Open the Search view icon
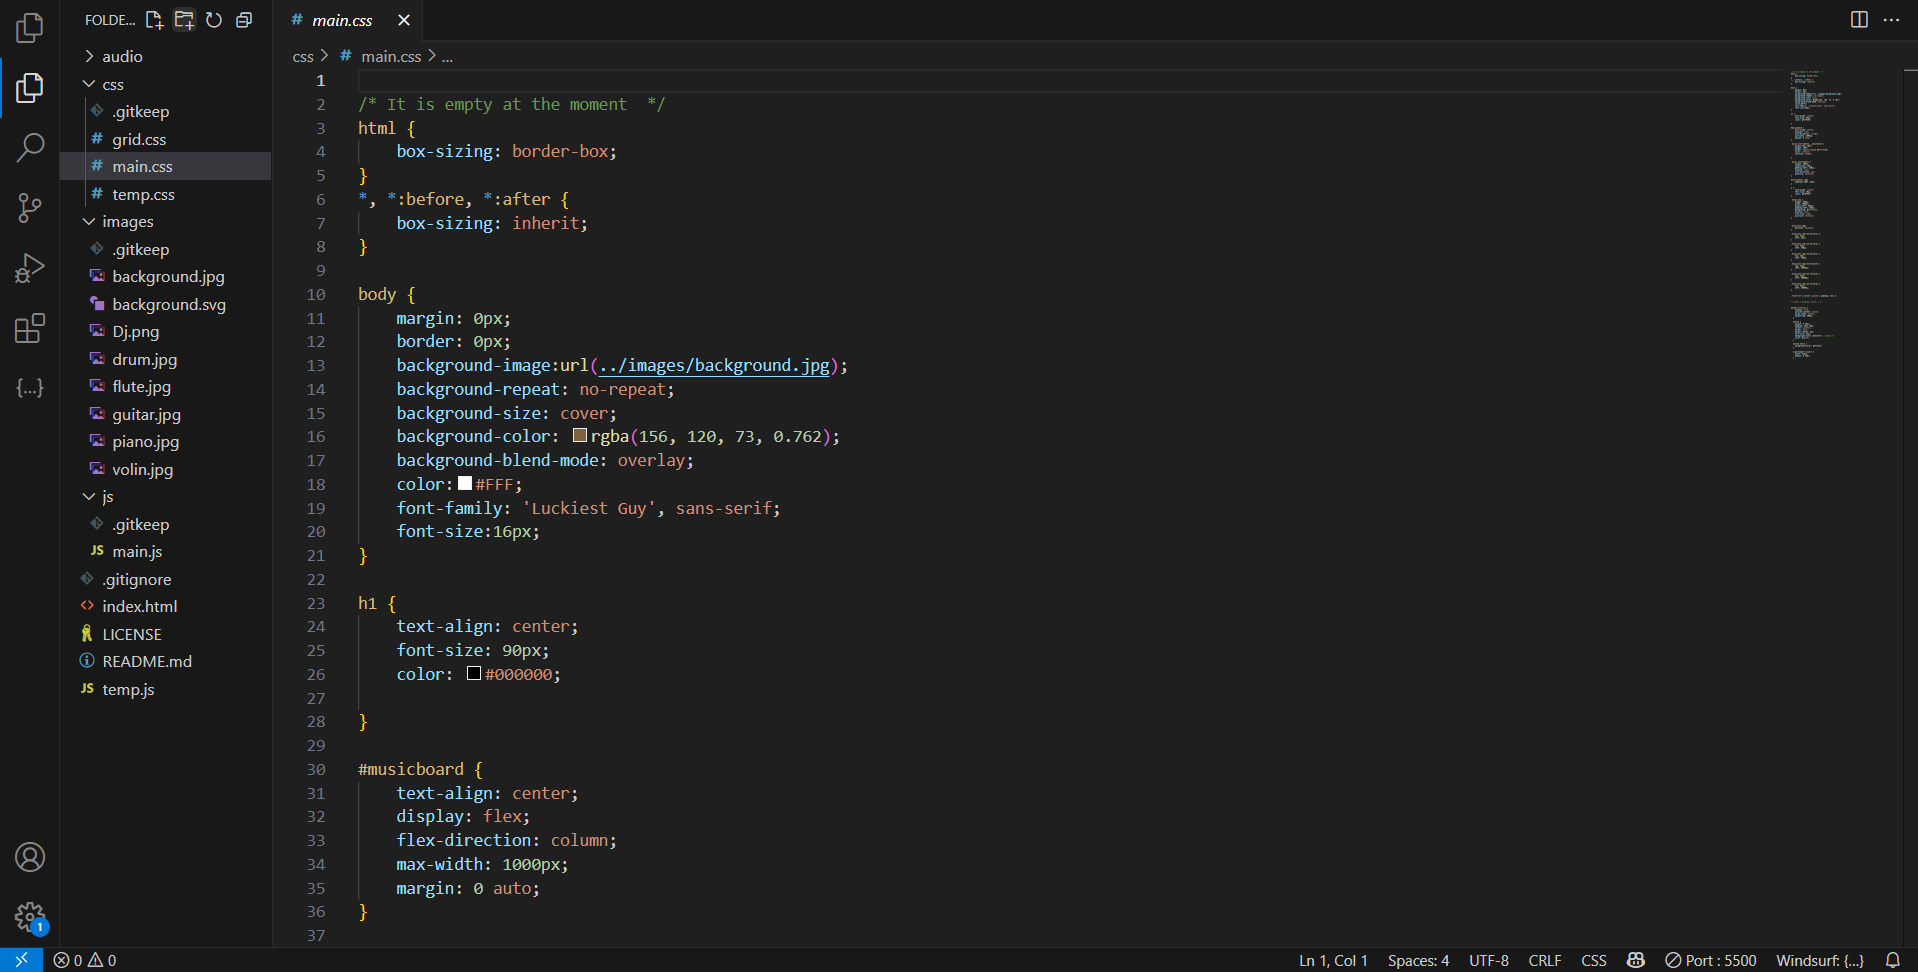The height and width of the screenshot is (972, 1918). (x=30, y=147)
